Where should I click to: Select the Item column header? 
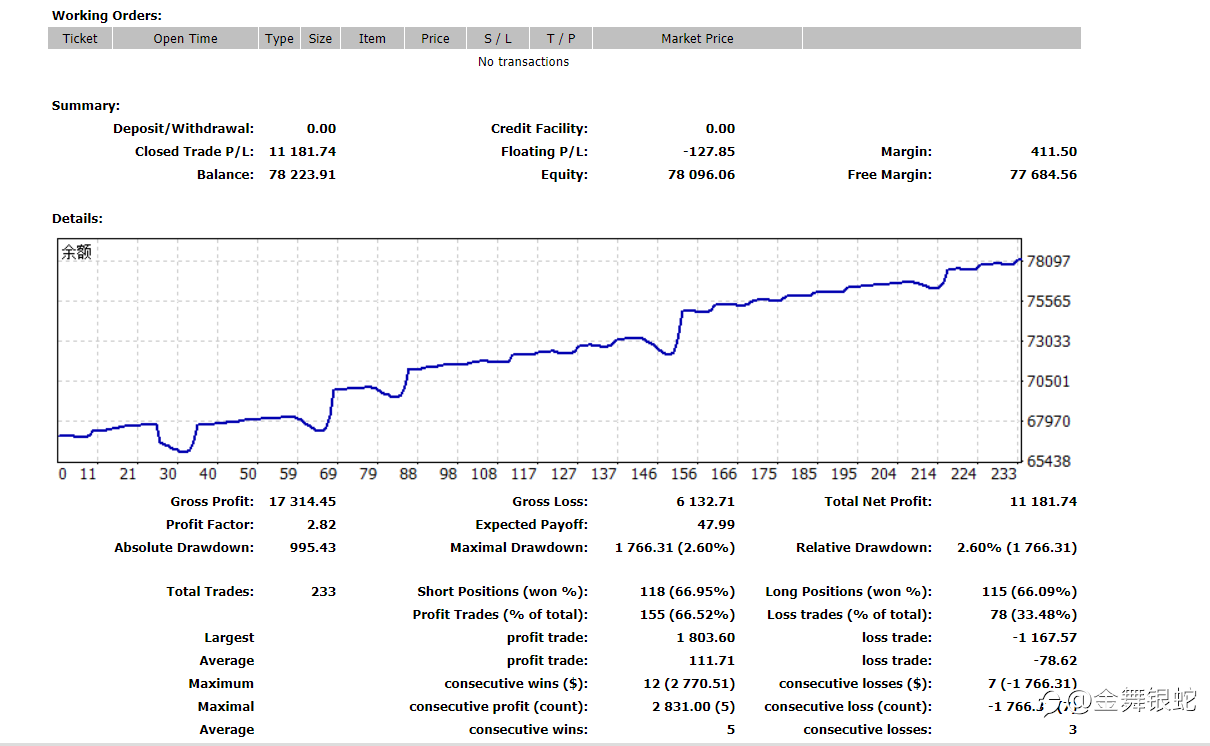(372, 38)
